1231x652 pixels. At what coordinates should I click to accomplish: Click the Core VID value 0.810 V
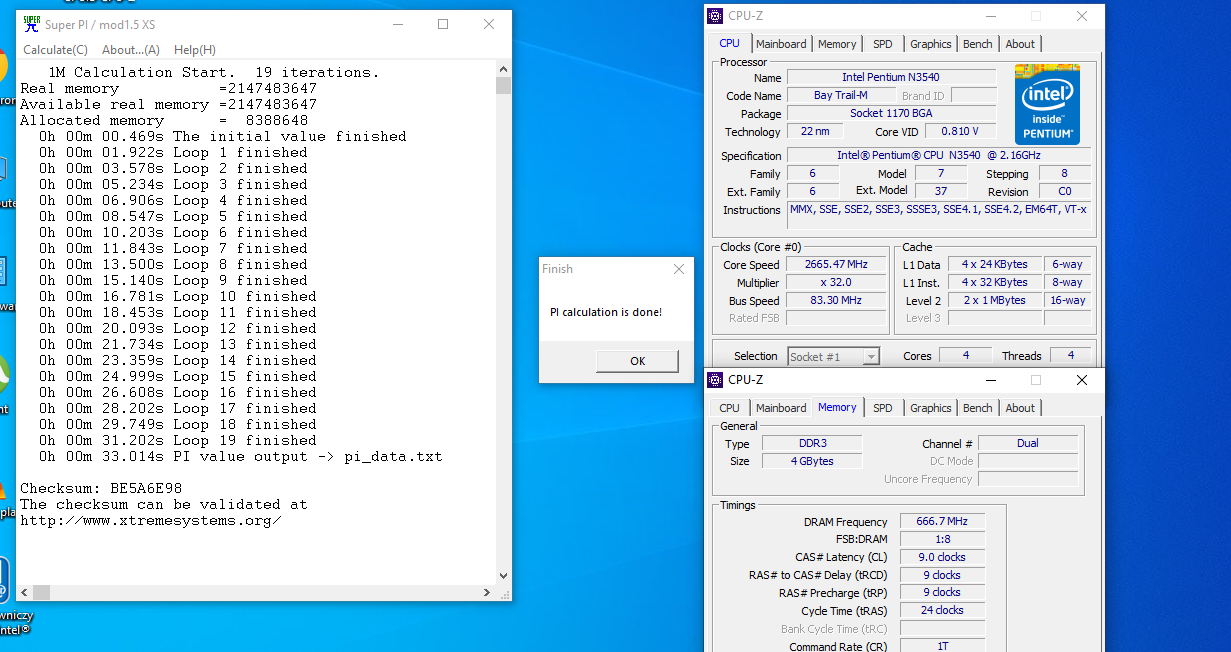tap(960, 132)
